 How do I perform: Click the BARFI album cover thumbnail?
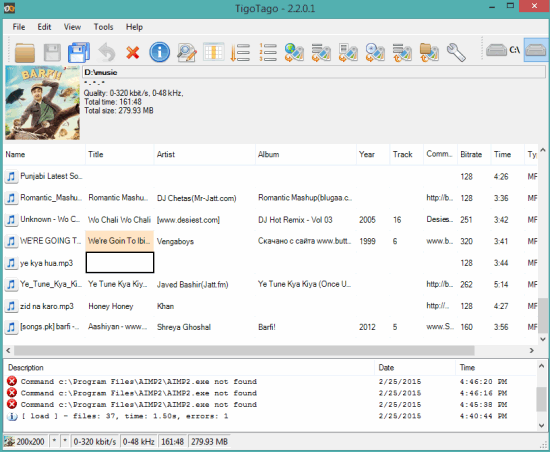point(42,102)
